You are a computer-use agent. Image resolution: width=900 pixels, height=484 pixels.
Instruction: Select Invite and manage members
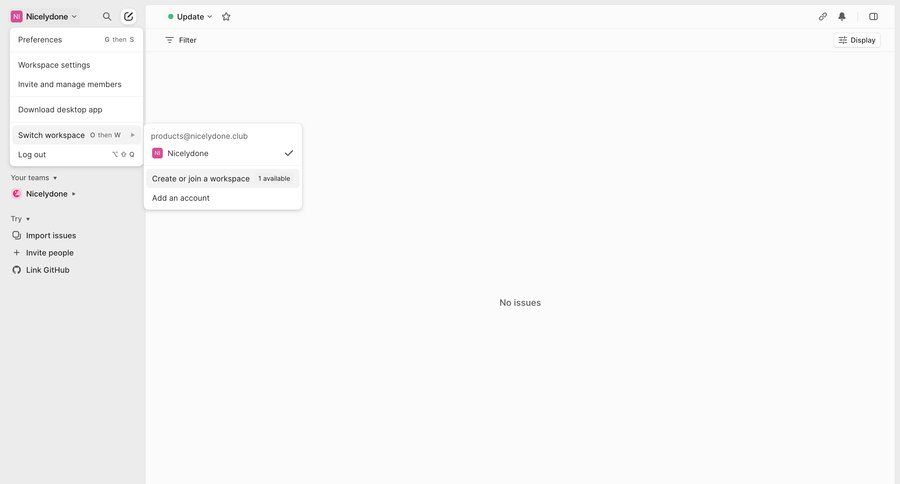pos(76,84)
